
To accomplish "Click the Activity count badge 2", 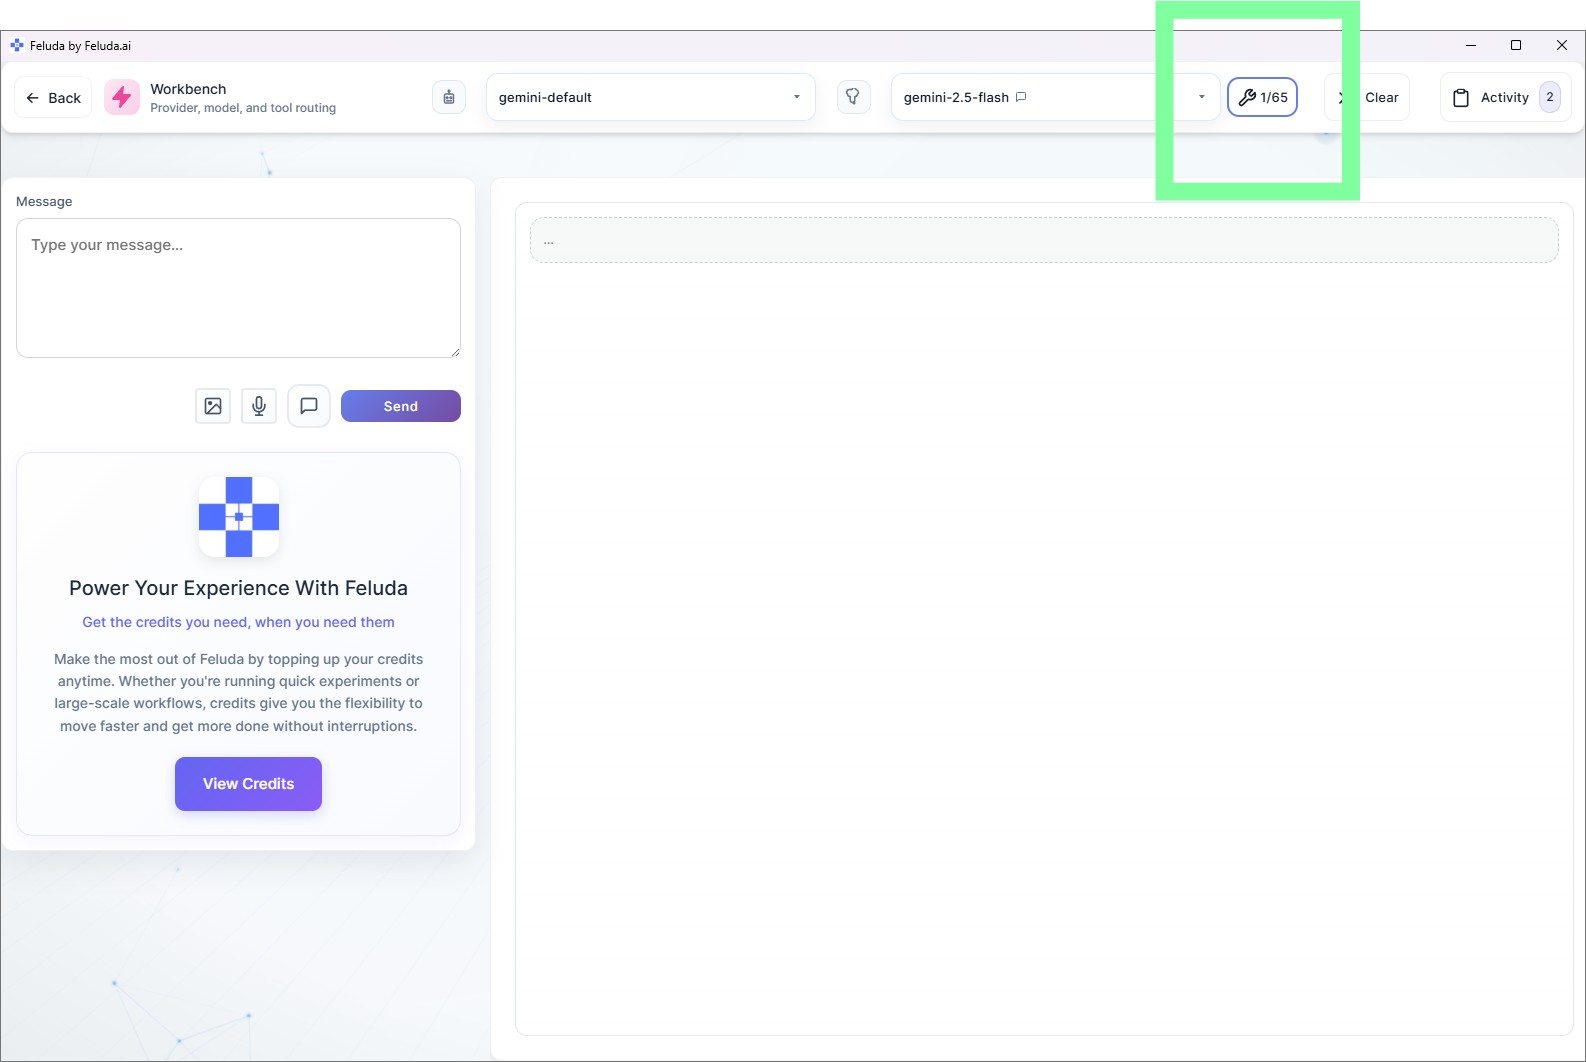I will tap(1550, 97).
